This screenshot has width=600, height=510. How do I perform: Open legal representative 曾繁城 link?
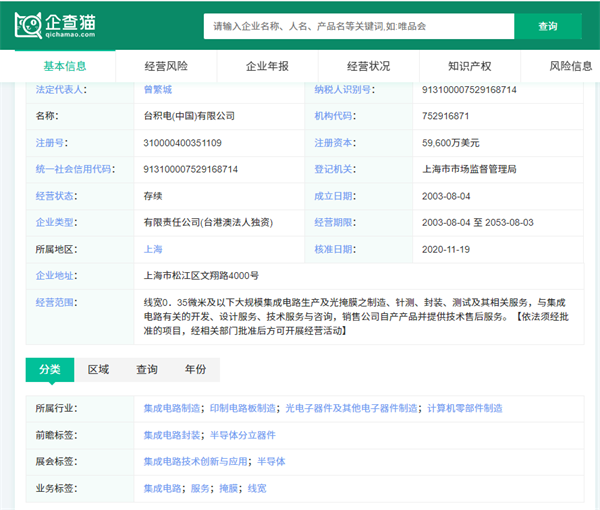click(x=158, y=90)
